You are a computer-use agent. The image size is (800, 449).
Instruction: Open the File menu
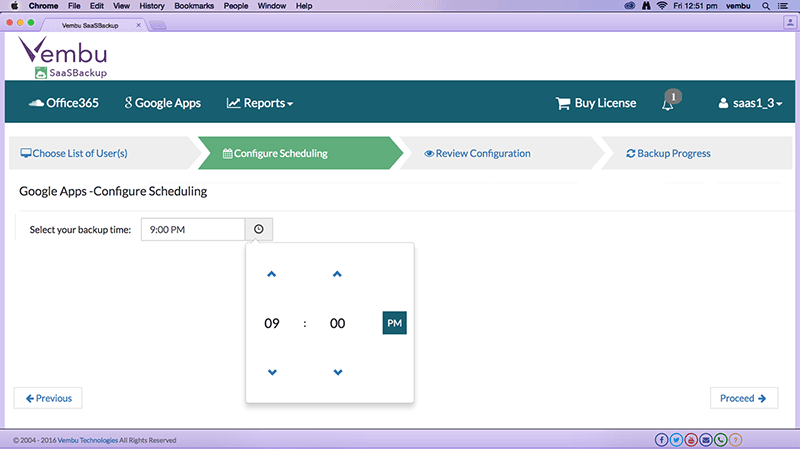(74, 6)
